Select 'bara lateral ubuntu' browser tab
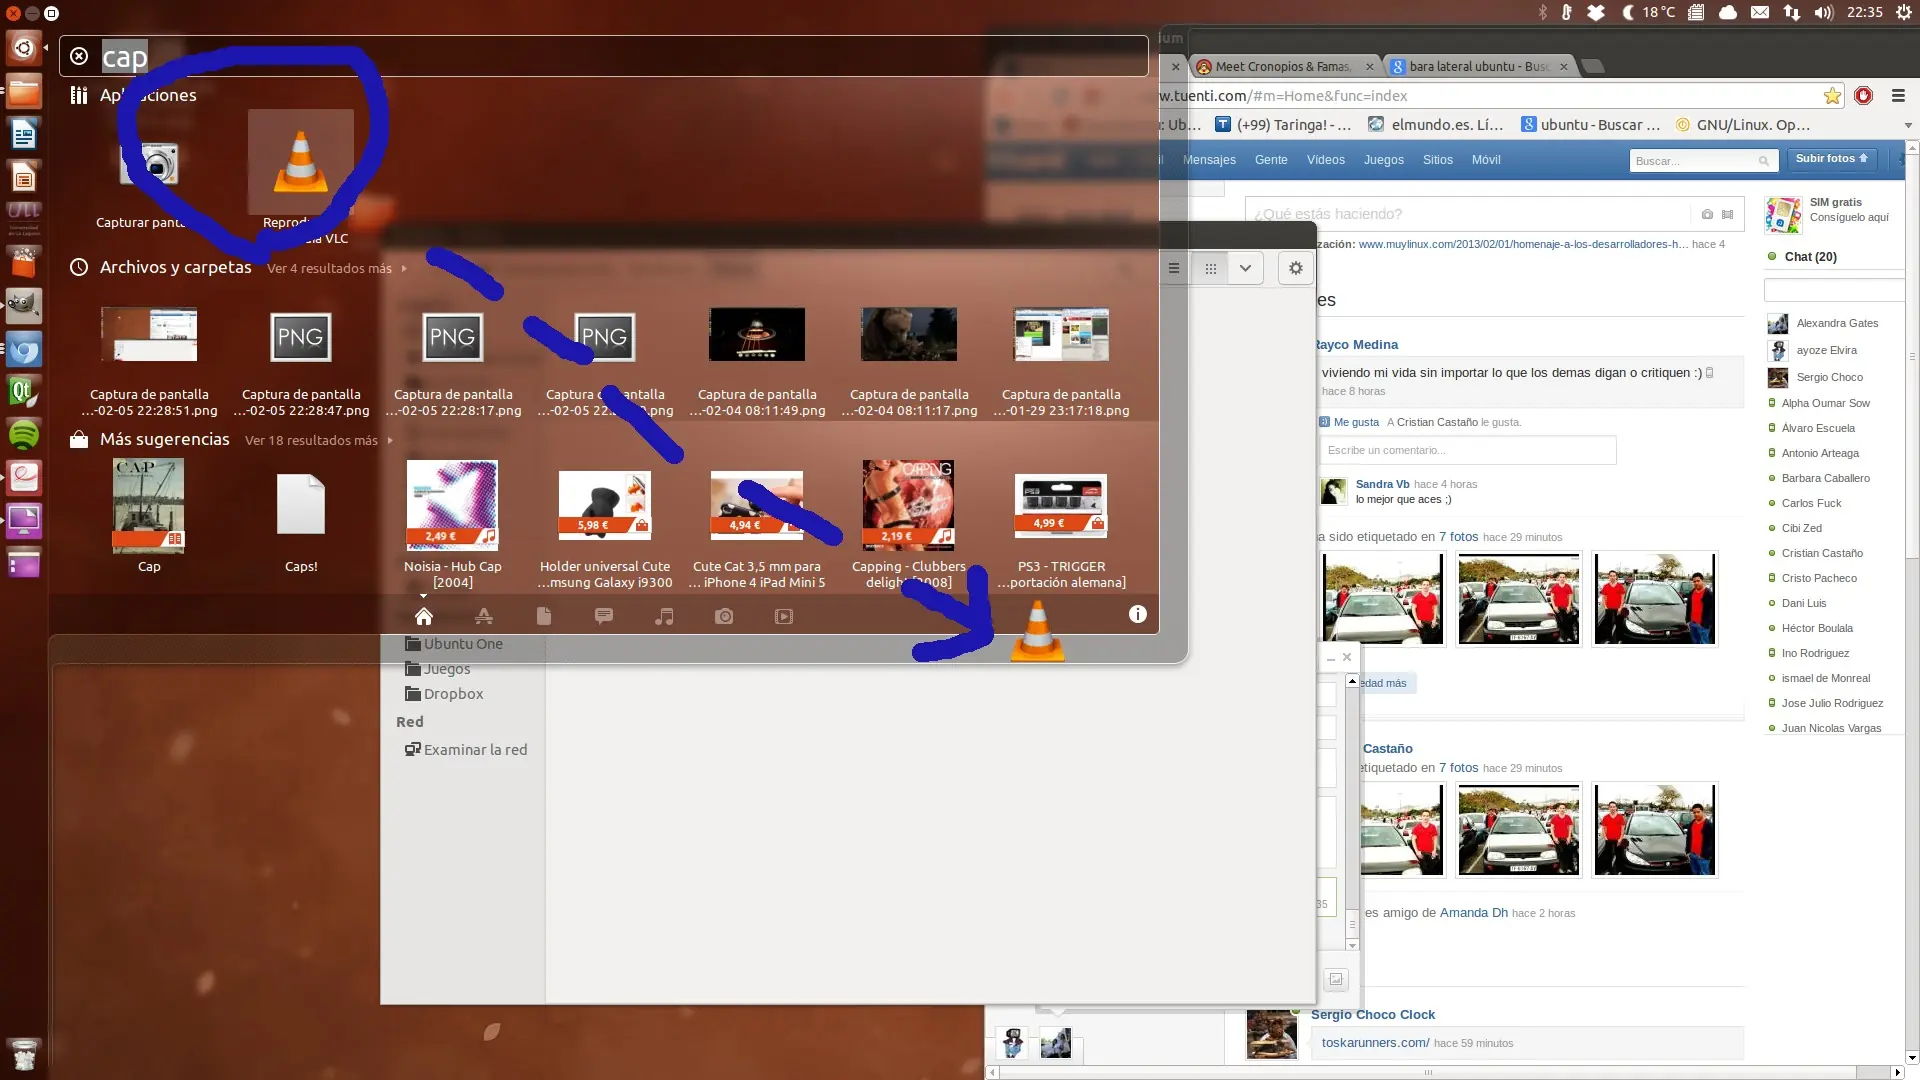1920x1080 pixels. [x=1481, y=67]
